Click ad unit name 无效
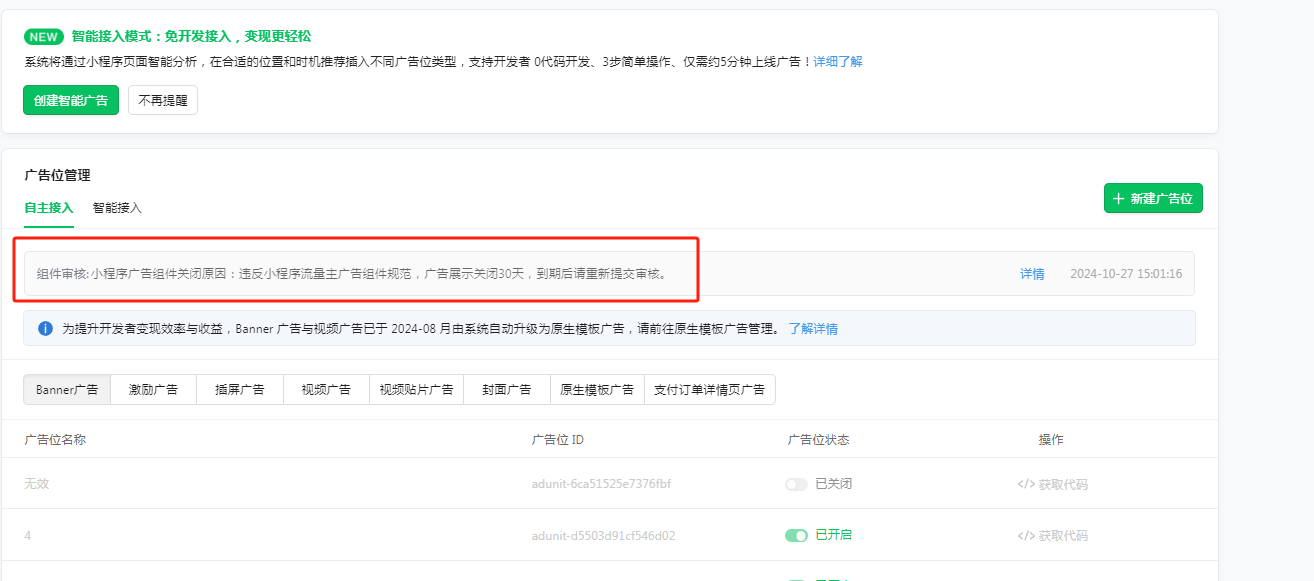The height and width of the screenshot is (581, 1314). [36, 484]
